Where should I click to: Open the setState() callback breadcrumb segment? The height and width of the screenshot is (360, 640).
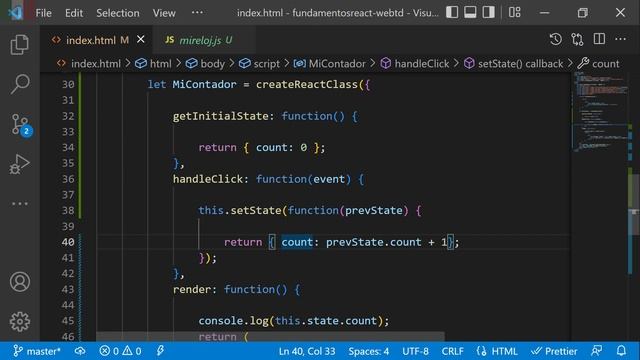point(514,64)
